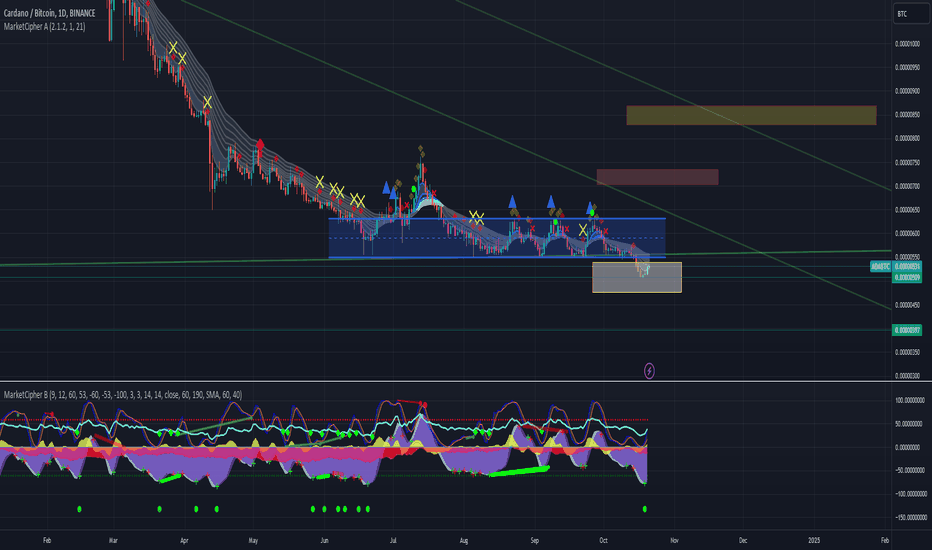Image resolution: width=932 pixels, height=550 pixels.
Task: Click the -150.00000000 oscillator scale label
Action: (x=909, y=517)
